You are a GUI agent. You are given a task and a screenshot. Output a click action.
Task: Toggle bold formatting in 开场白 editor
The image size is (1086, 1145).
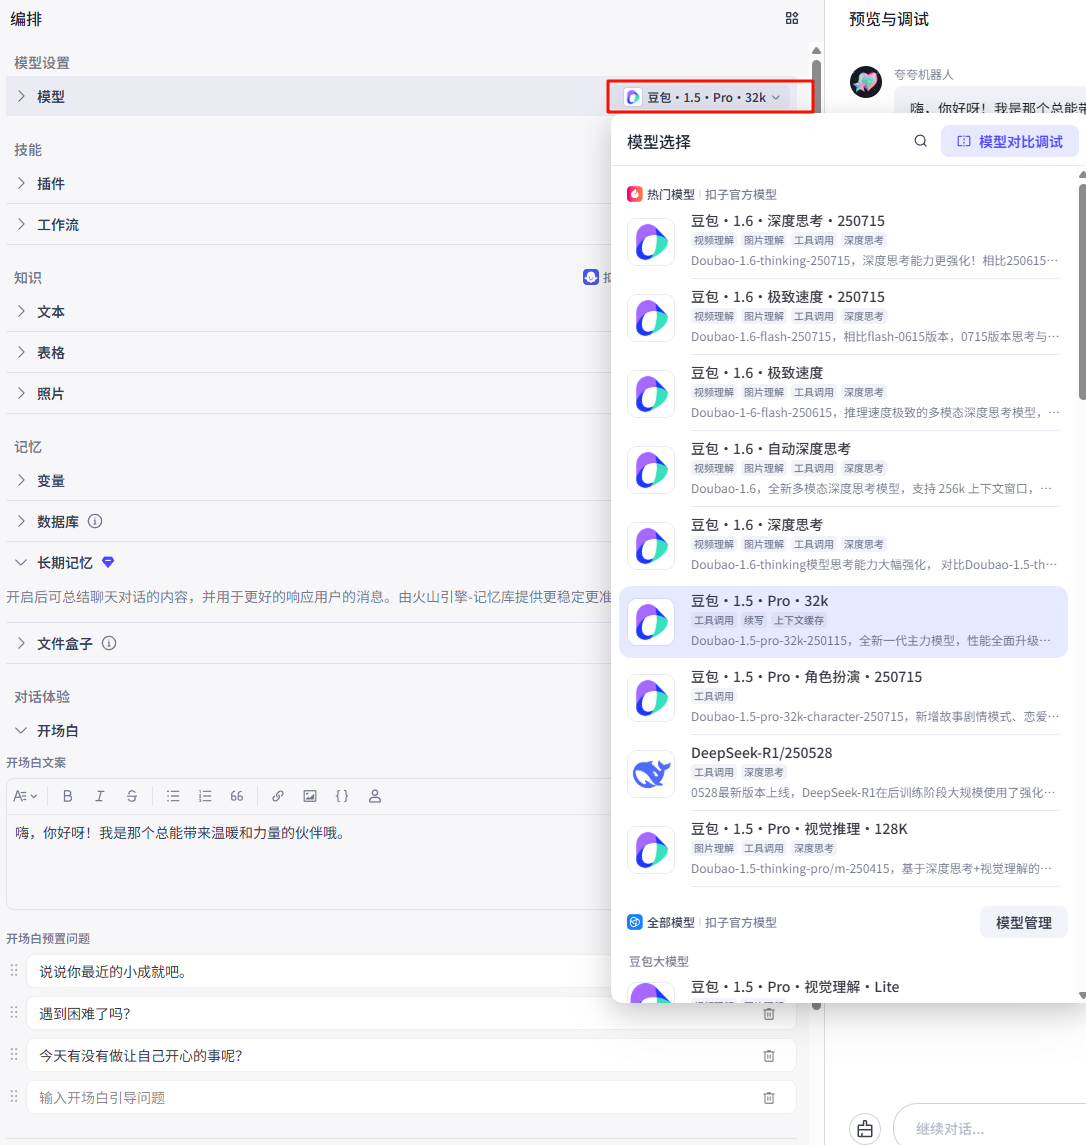pos(67,796)
